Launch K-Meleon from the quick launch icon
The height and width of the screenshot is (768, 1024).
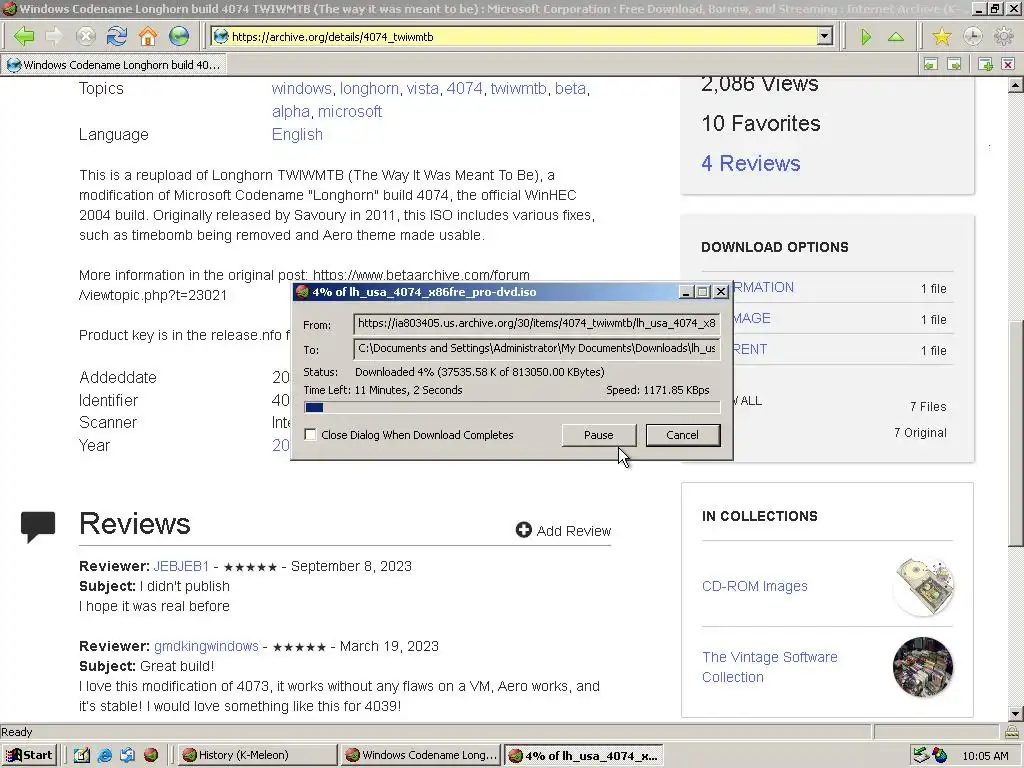(x=151, y=755)
